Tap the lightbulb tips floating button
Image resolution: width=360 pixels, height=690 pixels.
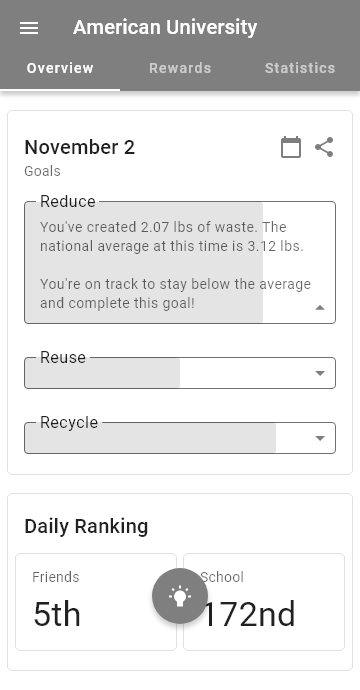point(180,596)
